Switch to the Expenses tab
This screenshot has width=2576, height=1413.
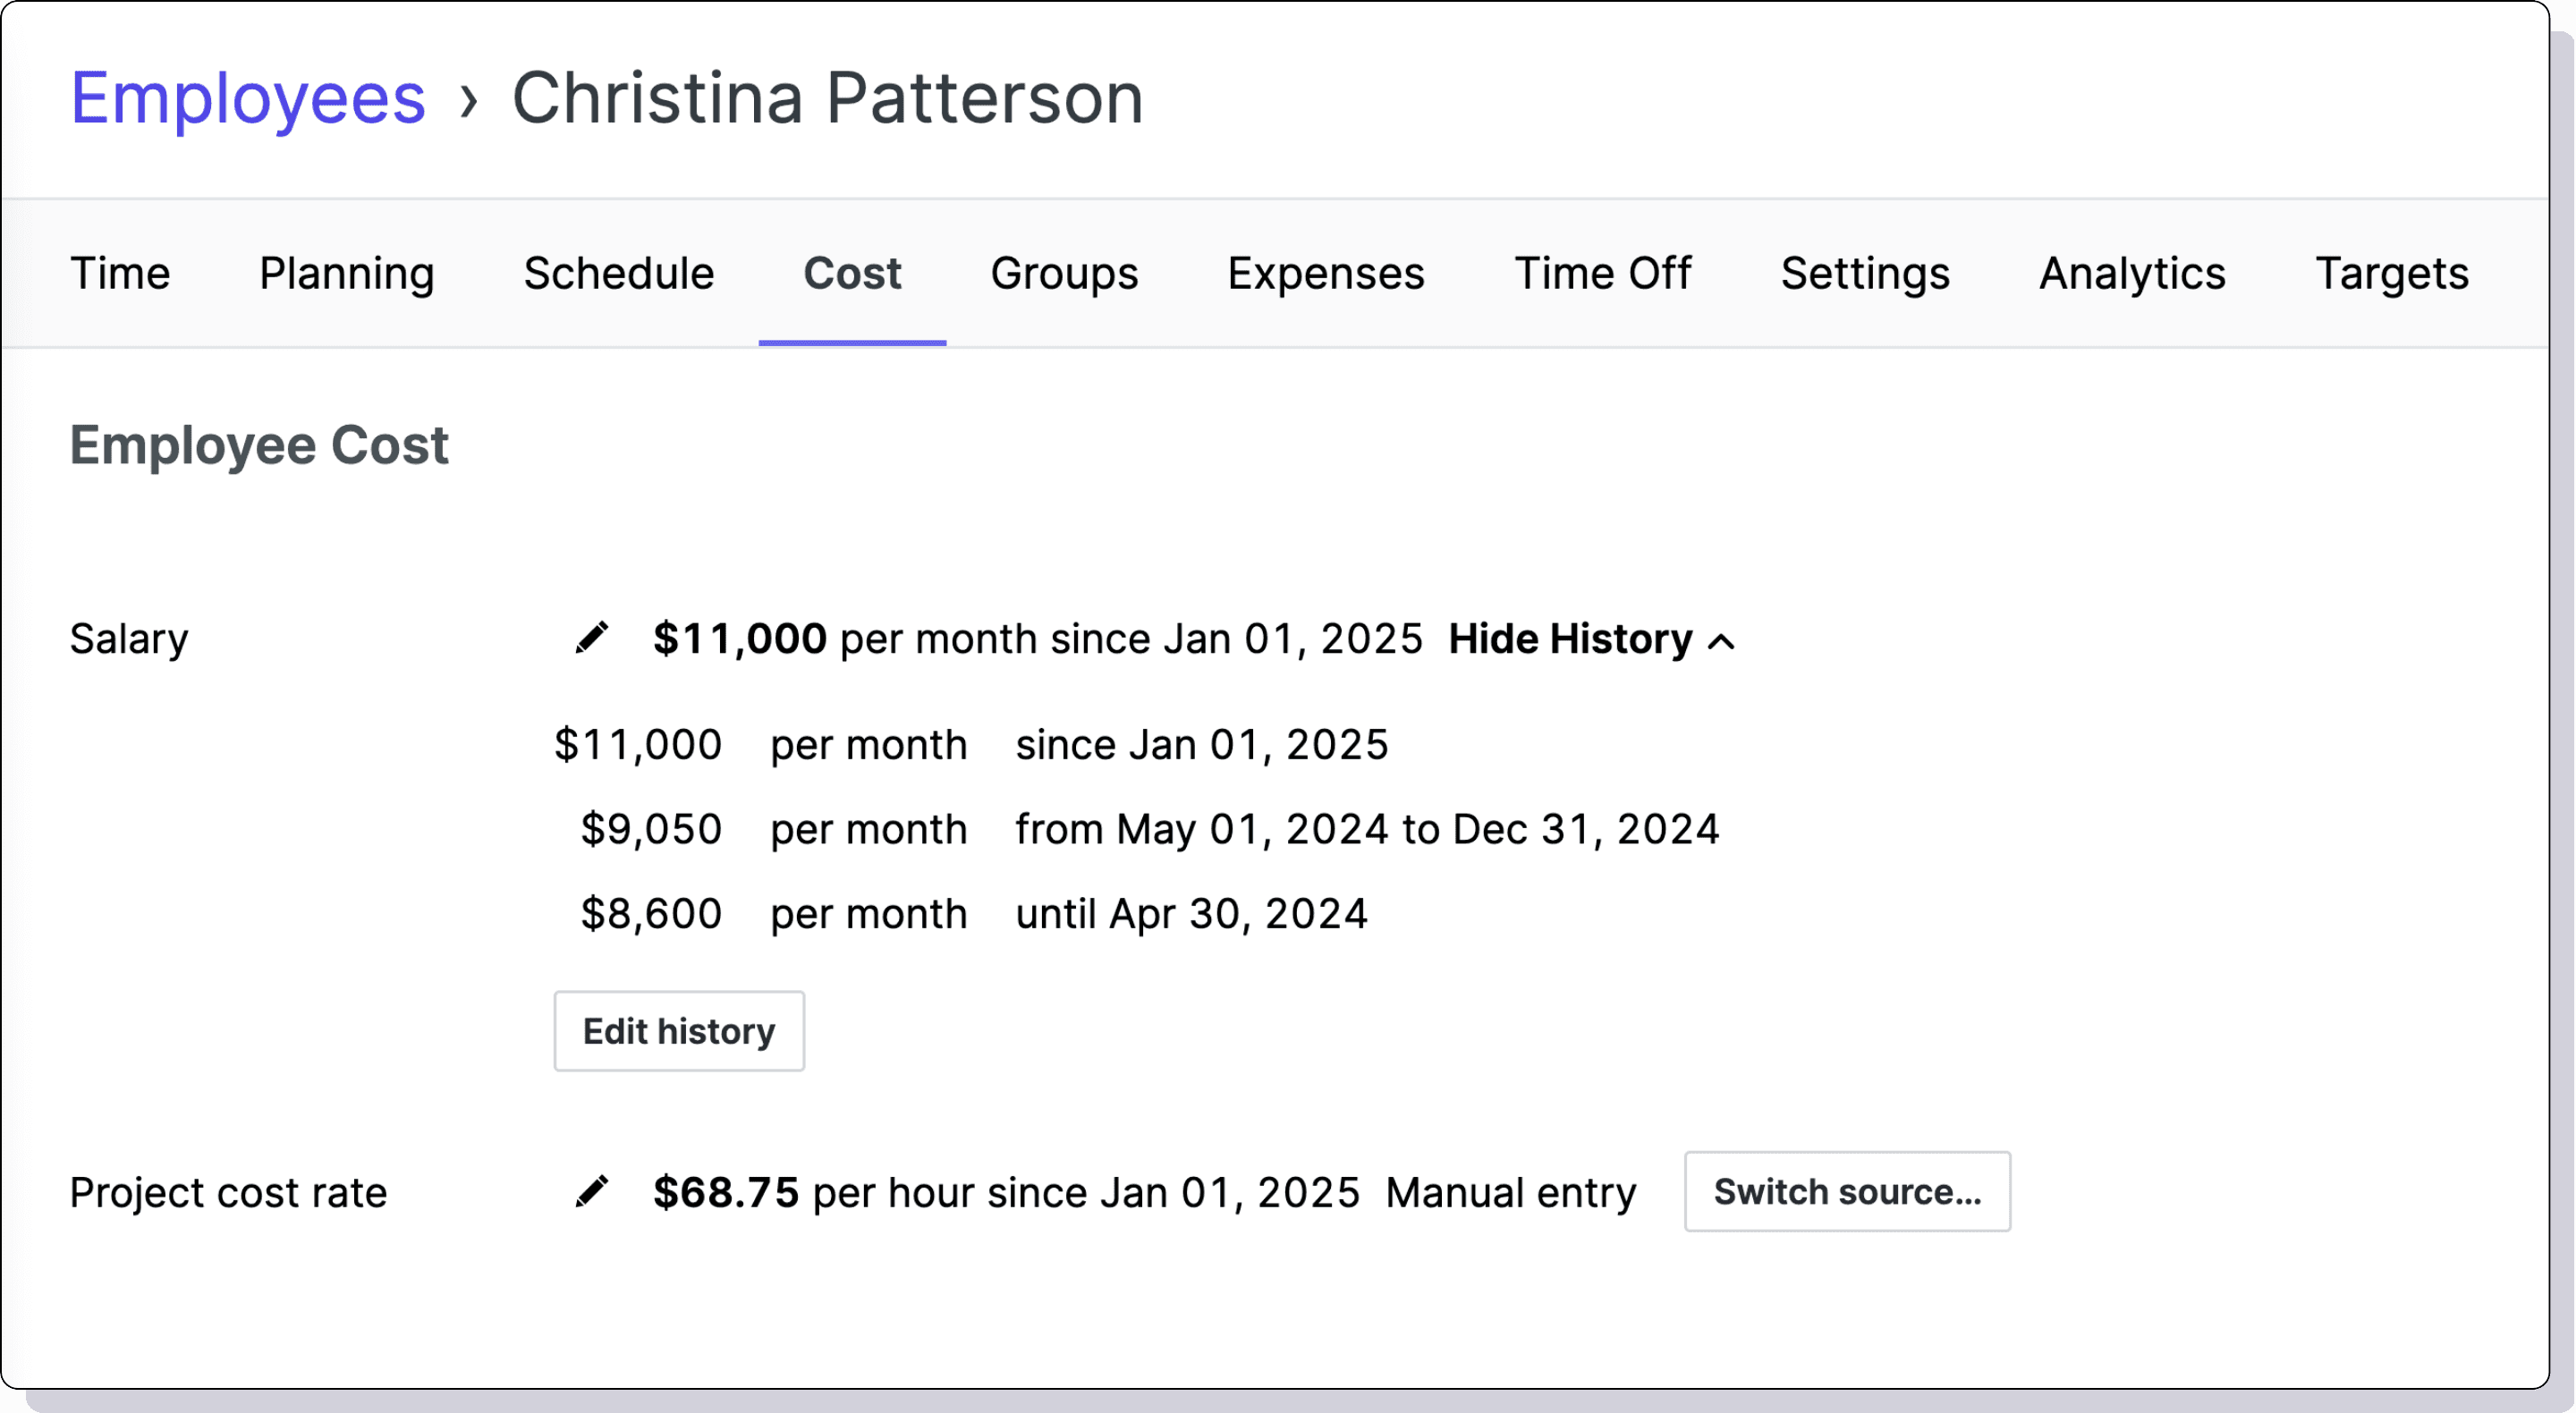(x=1325, y=273)
